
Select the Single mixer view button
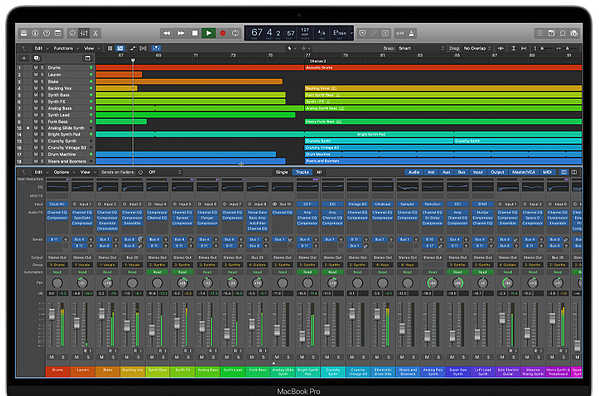(x=282, y=172)
